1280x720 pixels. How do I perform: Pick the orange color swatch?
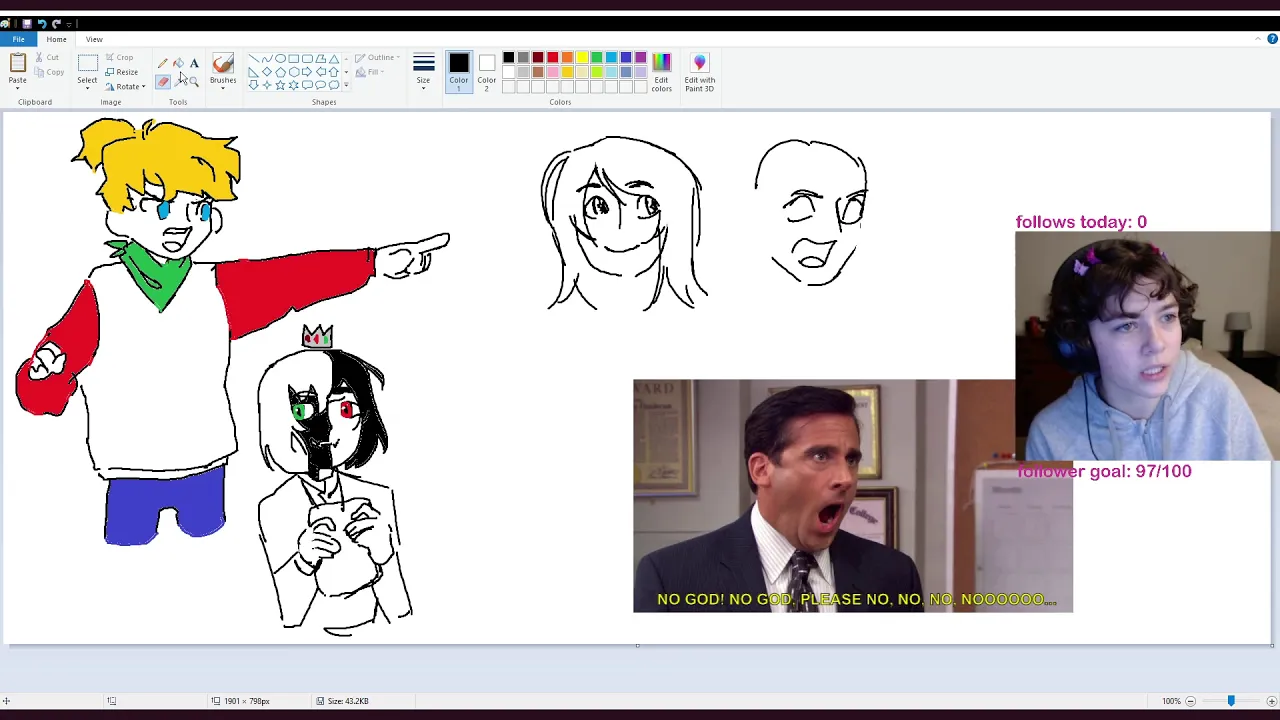click(567, 58)
